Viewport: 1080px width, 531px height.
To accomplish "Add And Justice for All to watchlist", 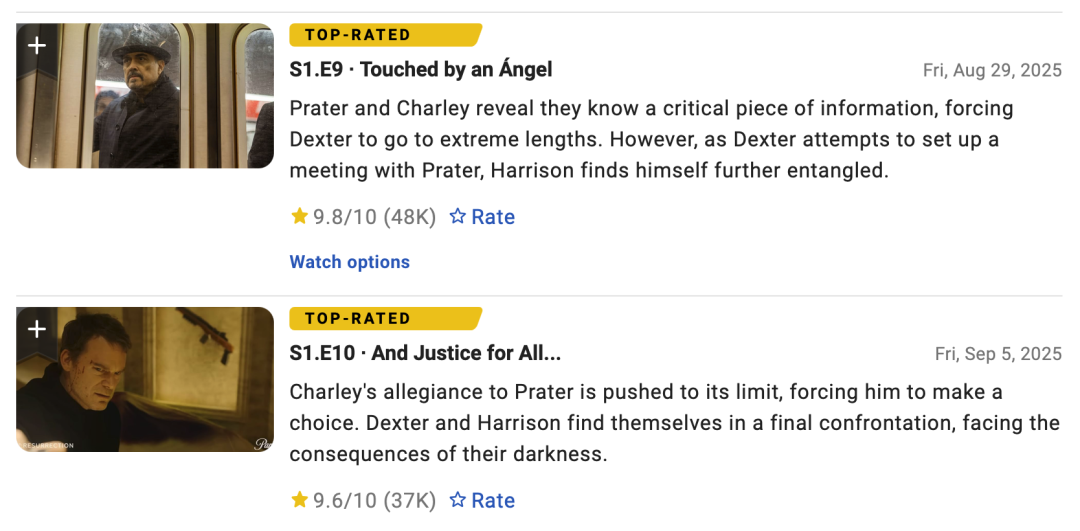I will click(37, 329).
